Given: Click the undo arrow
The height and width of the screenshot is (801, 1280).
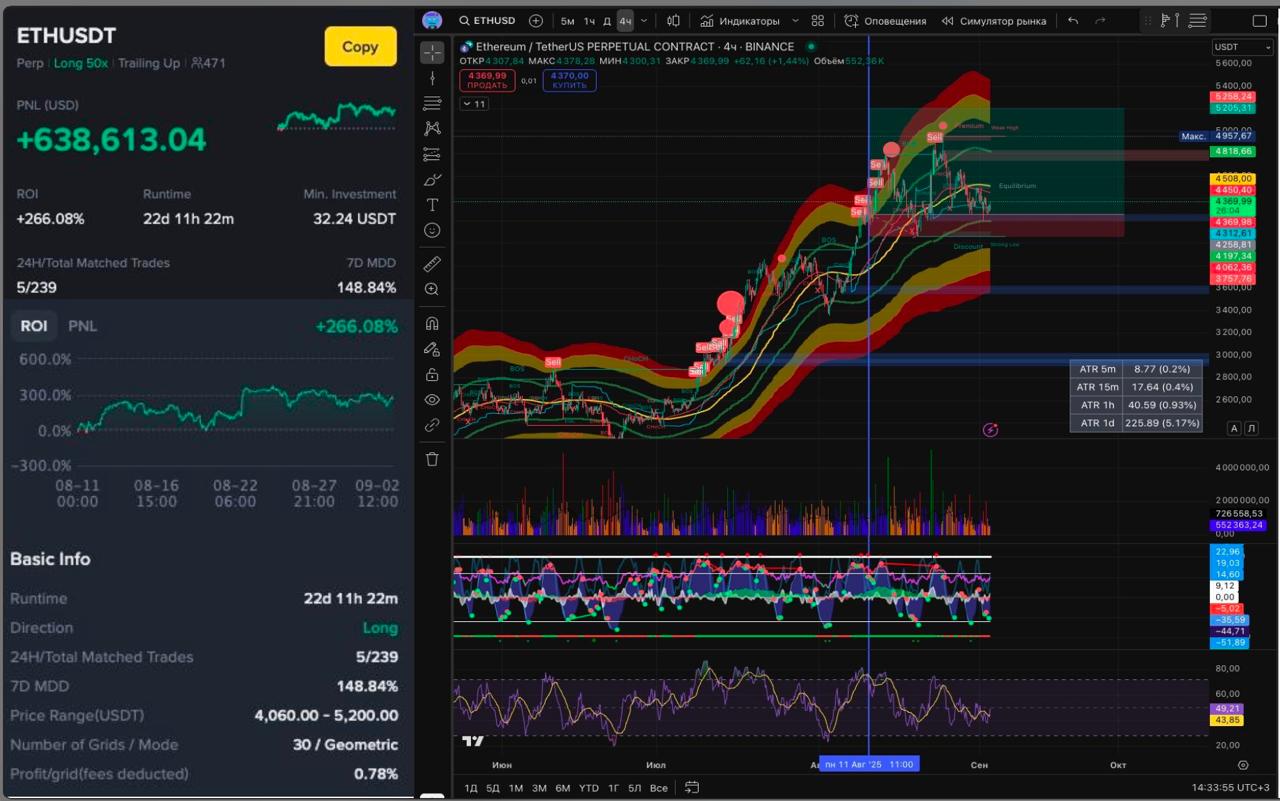Looking at the screenshot, I should [1073, 20].
